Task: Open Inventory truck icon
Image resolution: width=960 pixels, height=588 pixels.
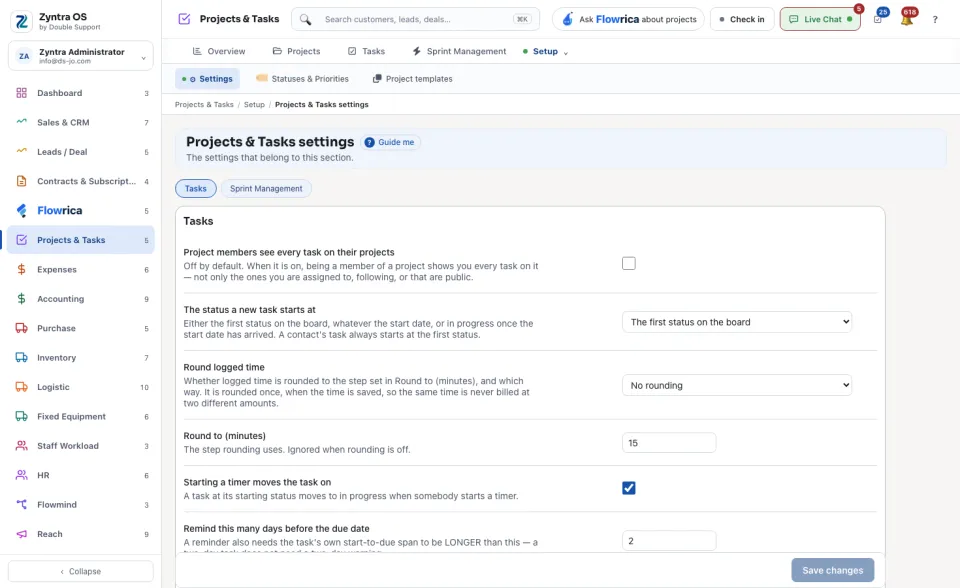Action: 21,357
